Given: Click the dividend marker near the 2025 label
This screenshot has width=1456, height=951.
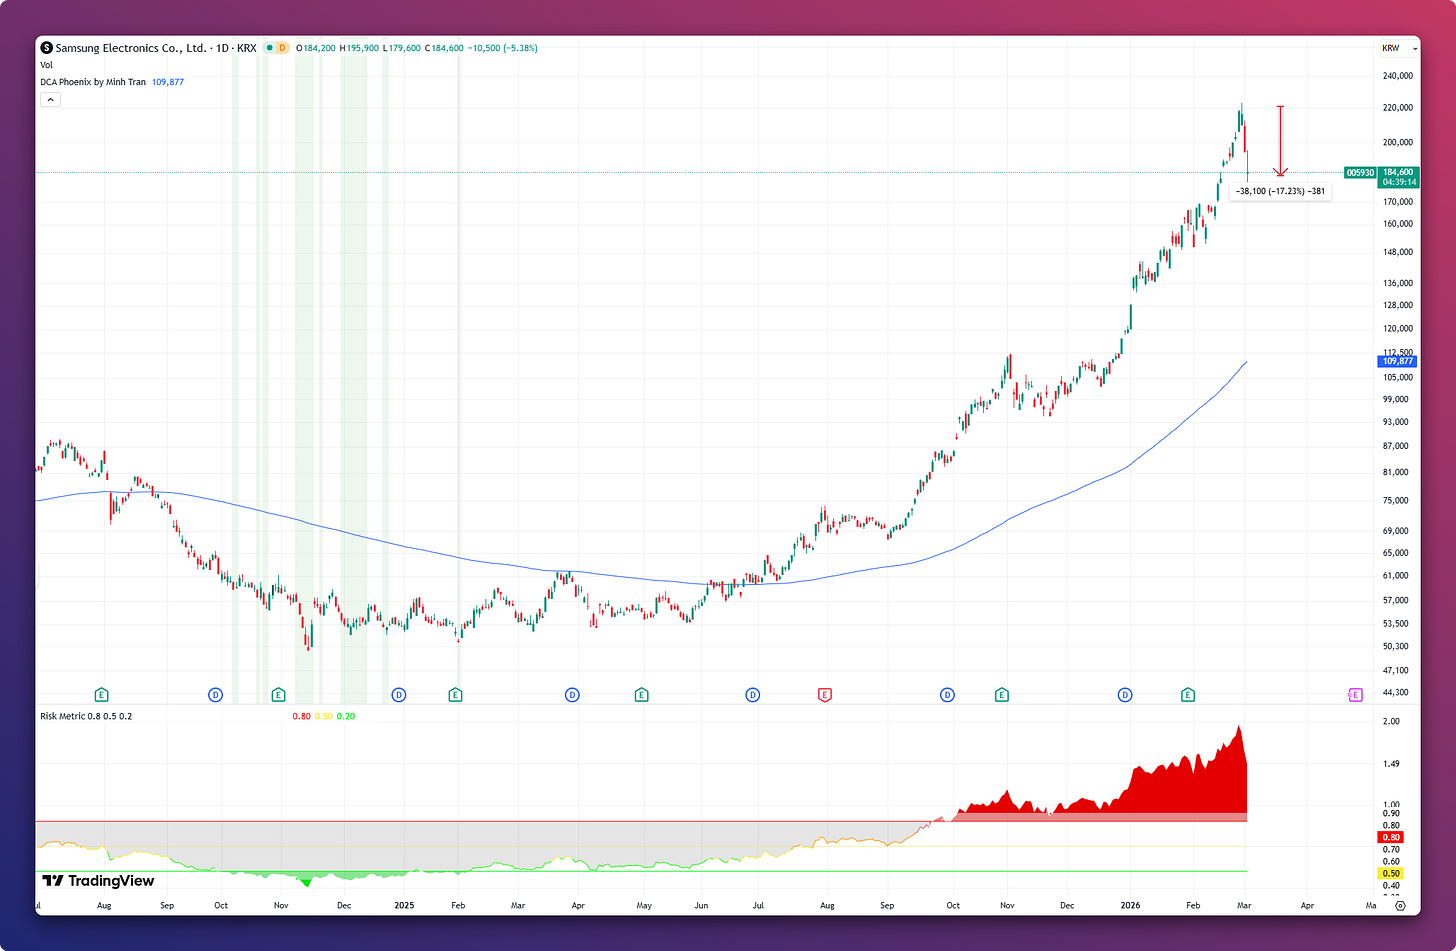Looking at the screenshot, I should click(x=398, y=694).
